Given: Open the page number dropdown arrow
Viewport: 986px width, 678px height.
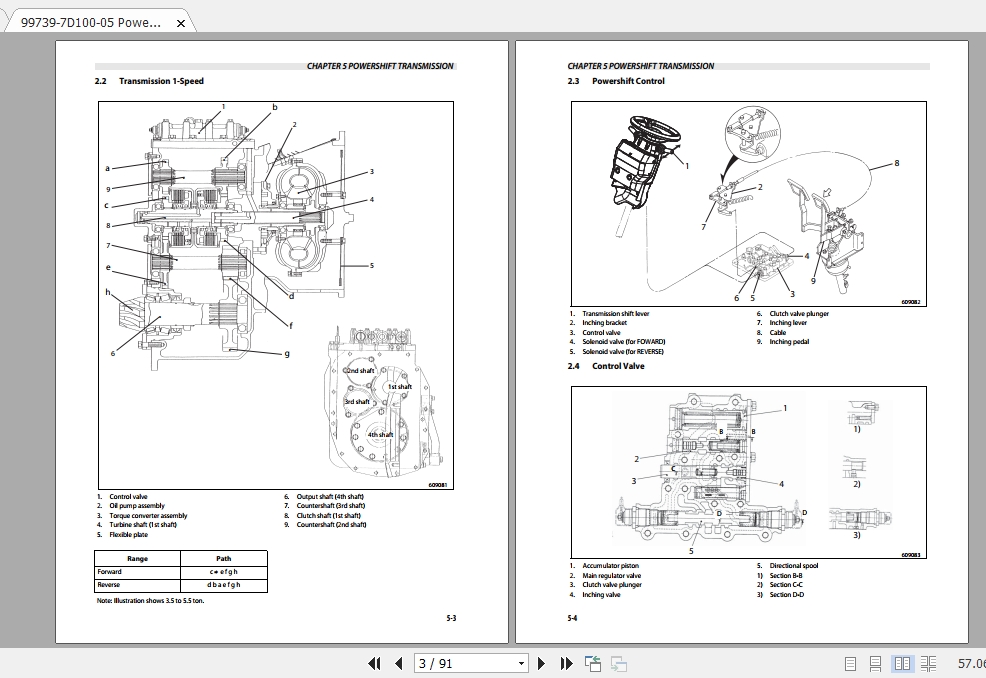Looking at the screenshot, I should [x=521, y=664].
